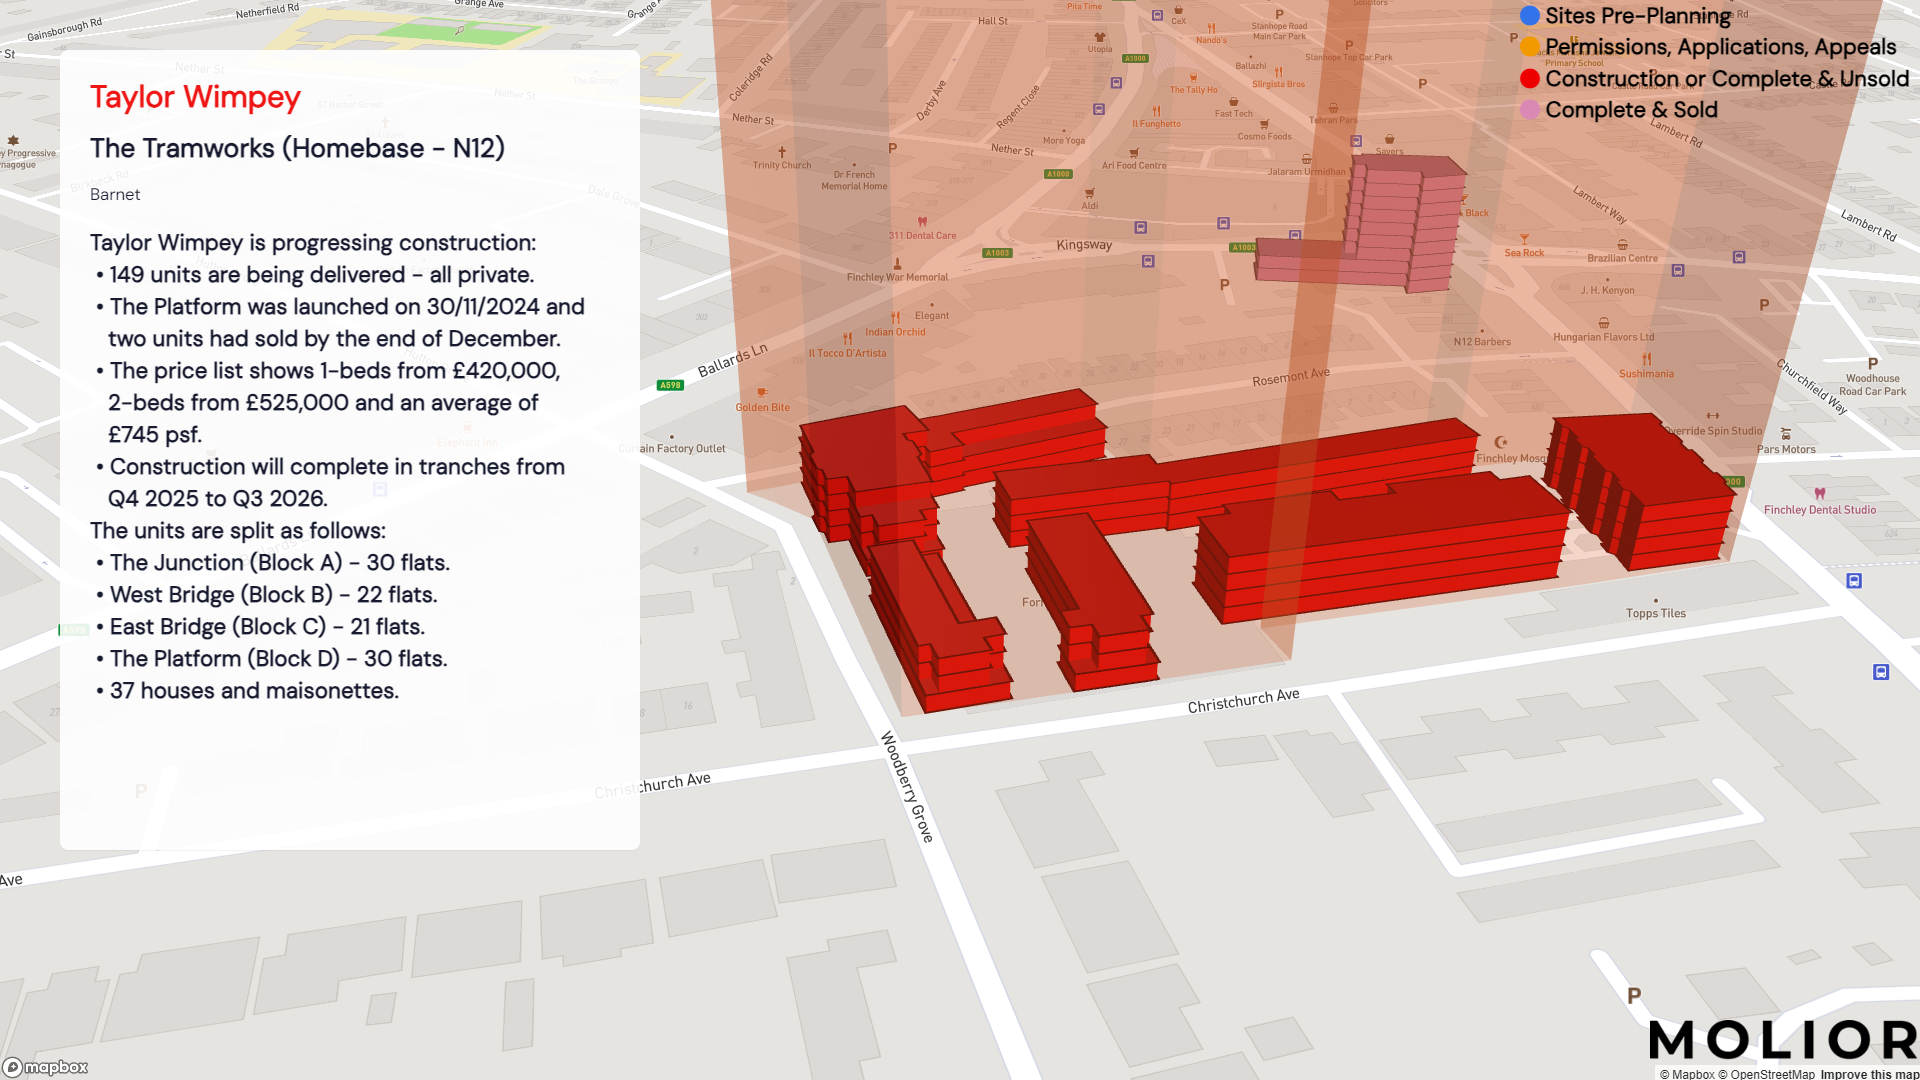Screen dimensions: 1920x1080
Task: Click the Improve this map link
Action: (x=1869, y=1074)
